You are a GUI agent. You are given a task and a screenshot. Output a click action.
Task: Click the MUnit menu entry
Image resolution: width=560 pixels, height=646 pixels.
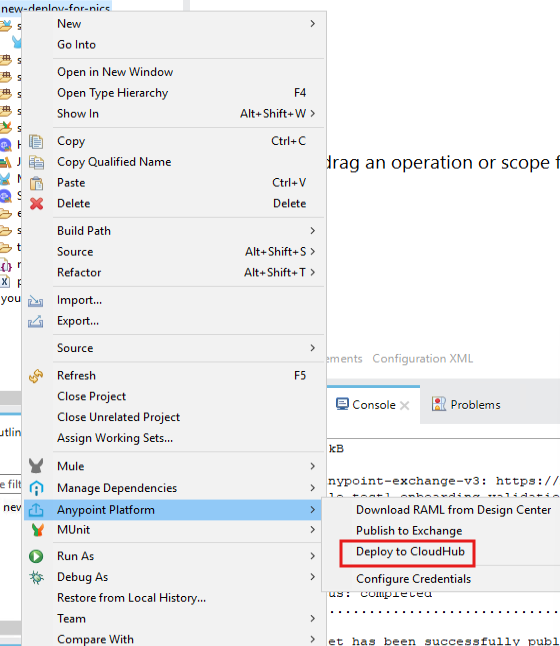coord(174,530)
